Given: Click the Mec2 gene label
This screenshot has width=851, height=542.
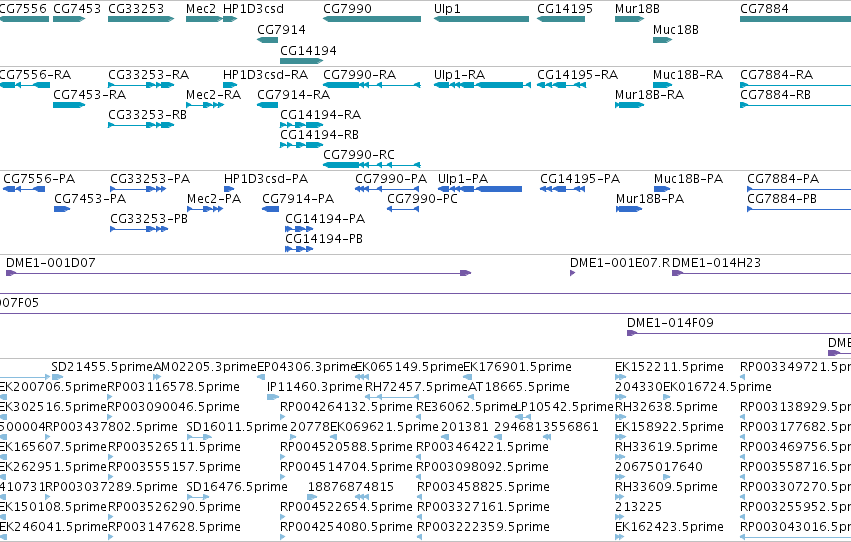Looking at the screenshot, I should (x=201, y=9).
